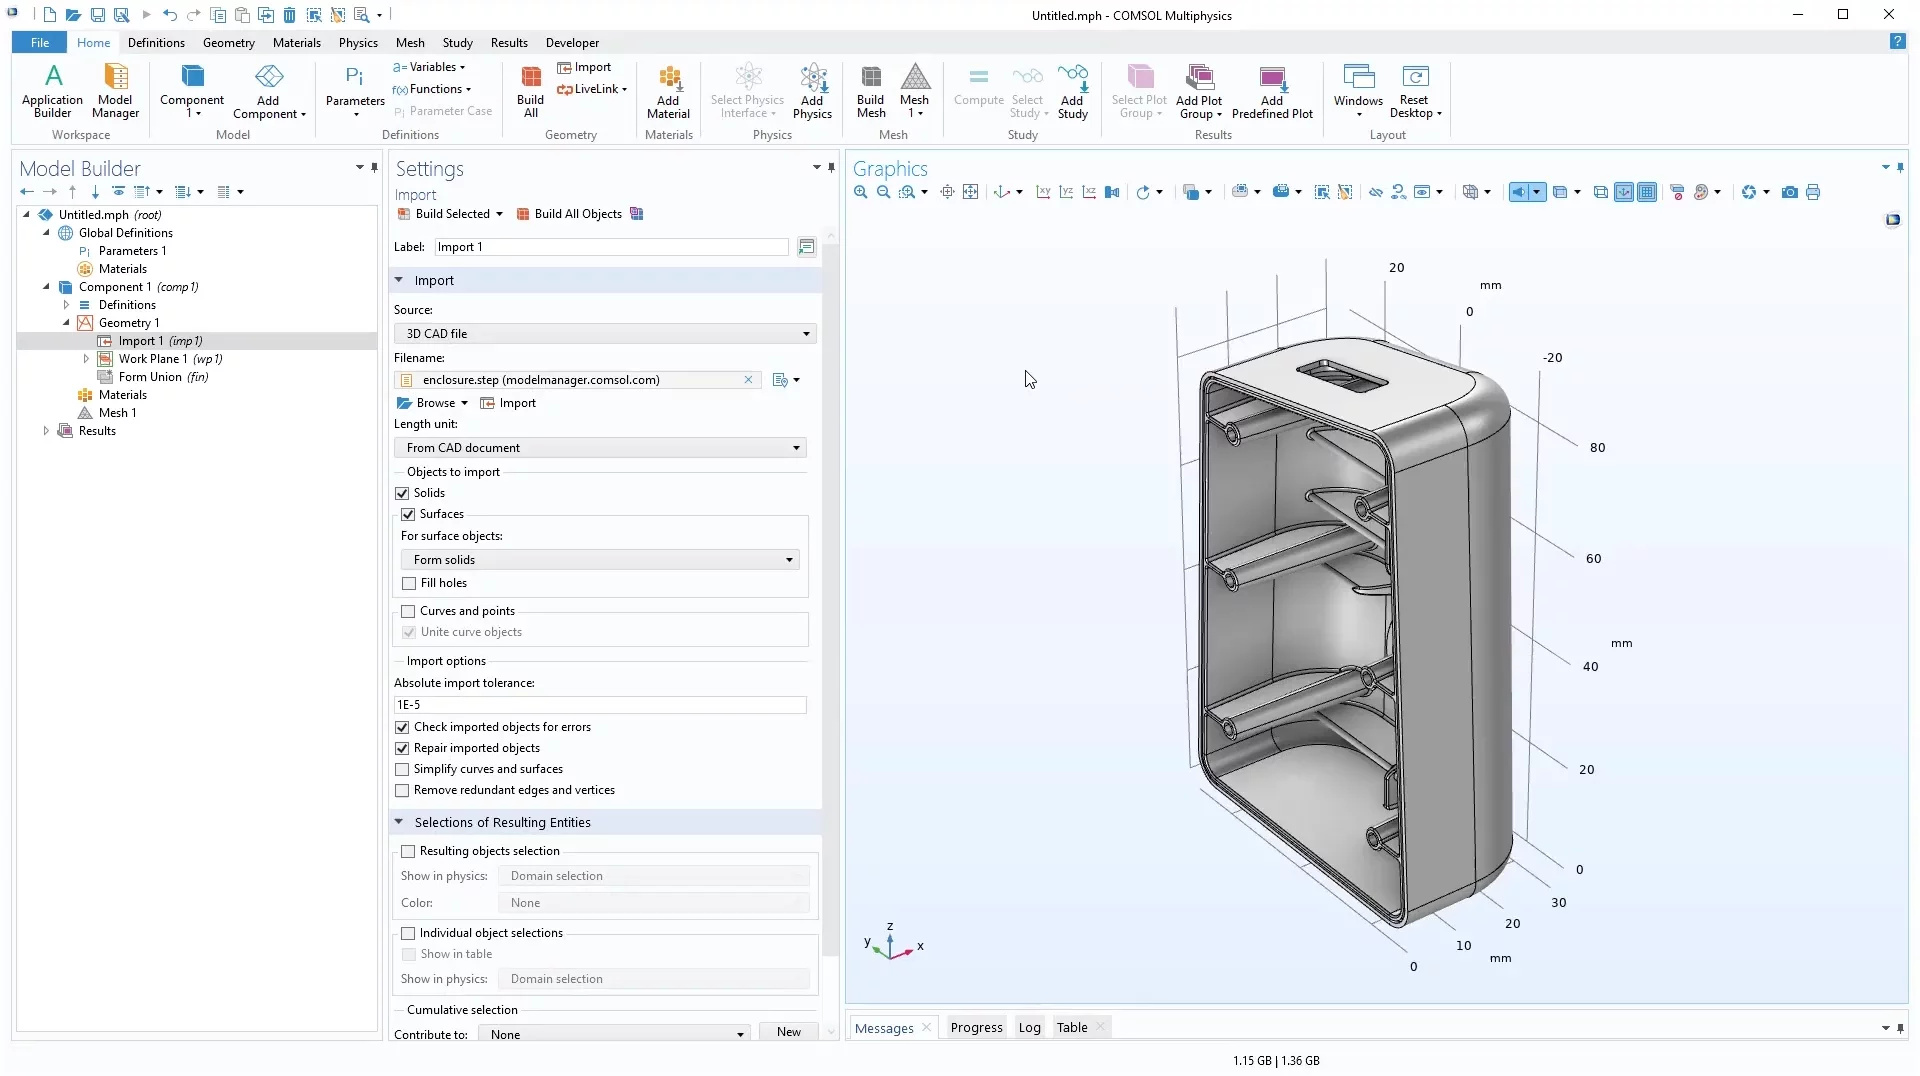This screenshot has height=1076, width=1920.
Task: Enable Remove redundant edges and vertices
Action: tap(402, 790)
